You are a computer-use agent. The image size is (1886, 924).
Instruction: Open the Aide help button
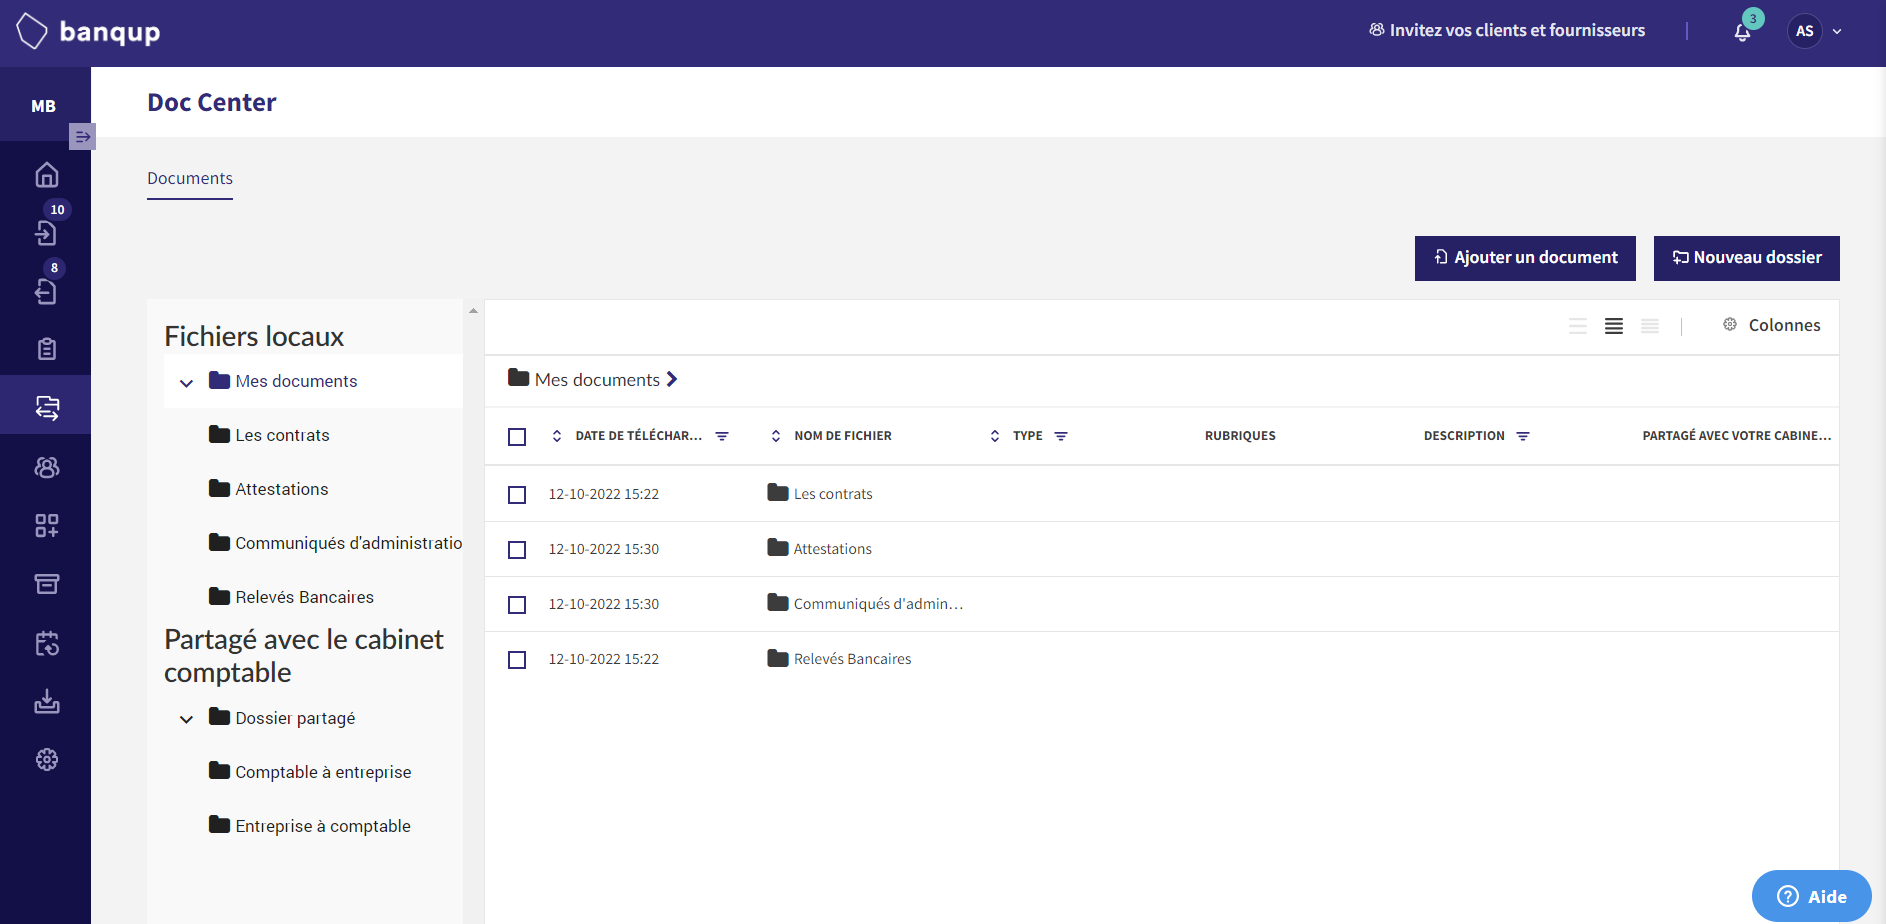(x=1811, y=896)
